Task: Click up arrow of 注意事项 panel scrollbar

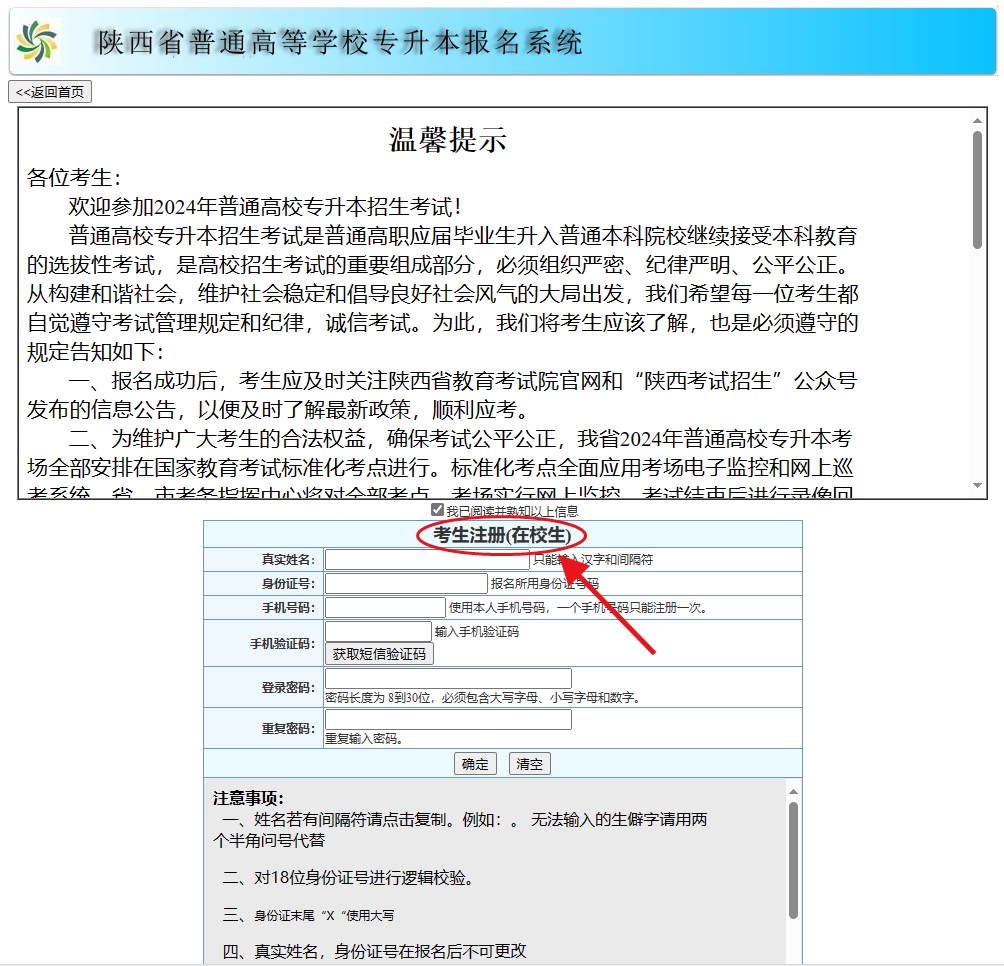Action: point(793,789)
